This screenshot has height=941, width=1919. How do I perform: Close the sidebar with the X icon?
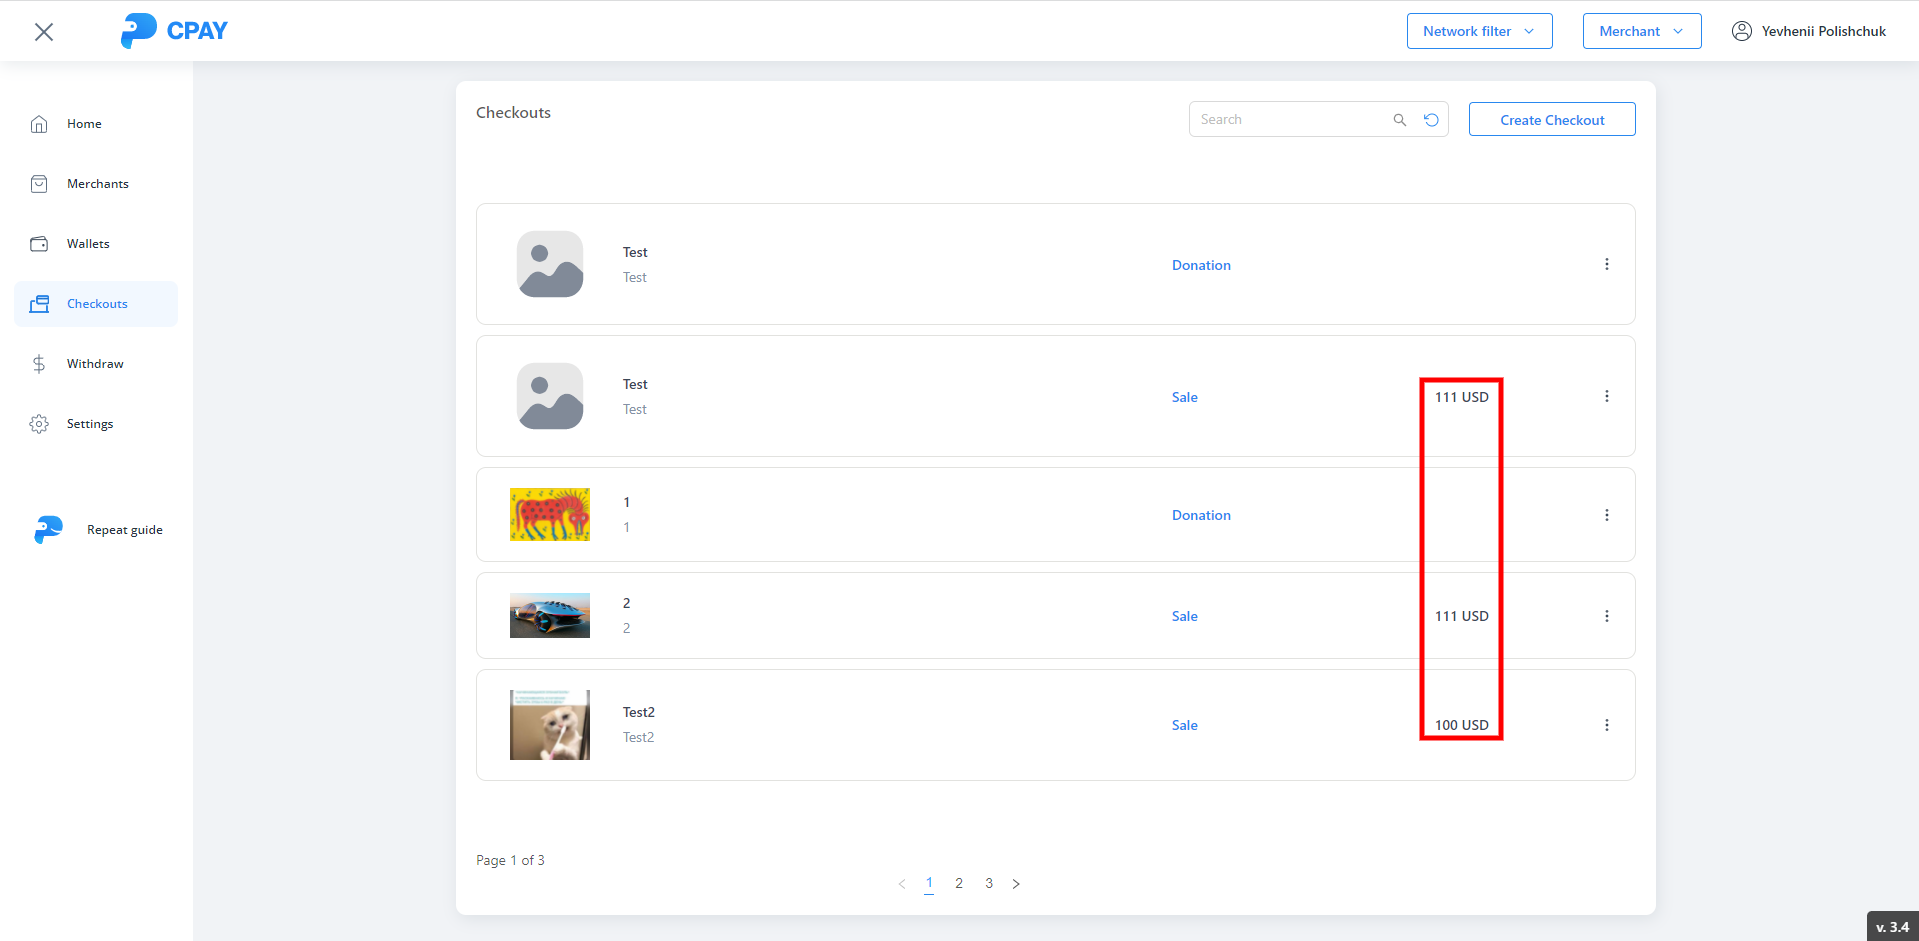44,32
